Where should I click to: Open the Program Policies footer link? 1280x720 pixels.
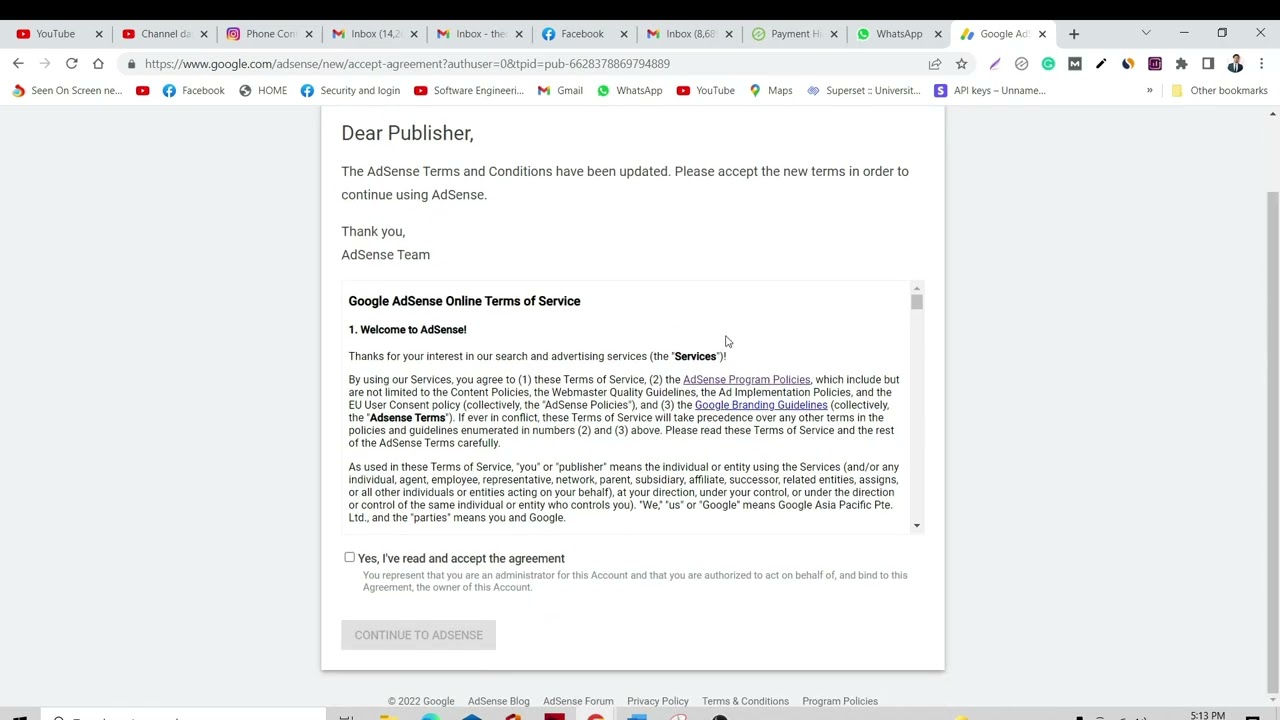(x=840, y=701)
